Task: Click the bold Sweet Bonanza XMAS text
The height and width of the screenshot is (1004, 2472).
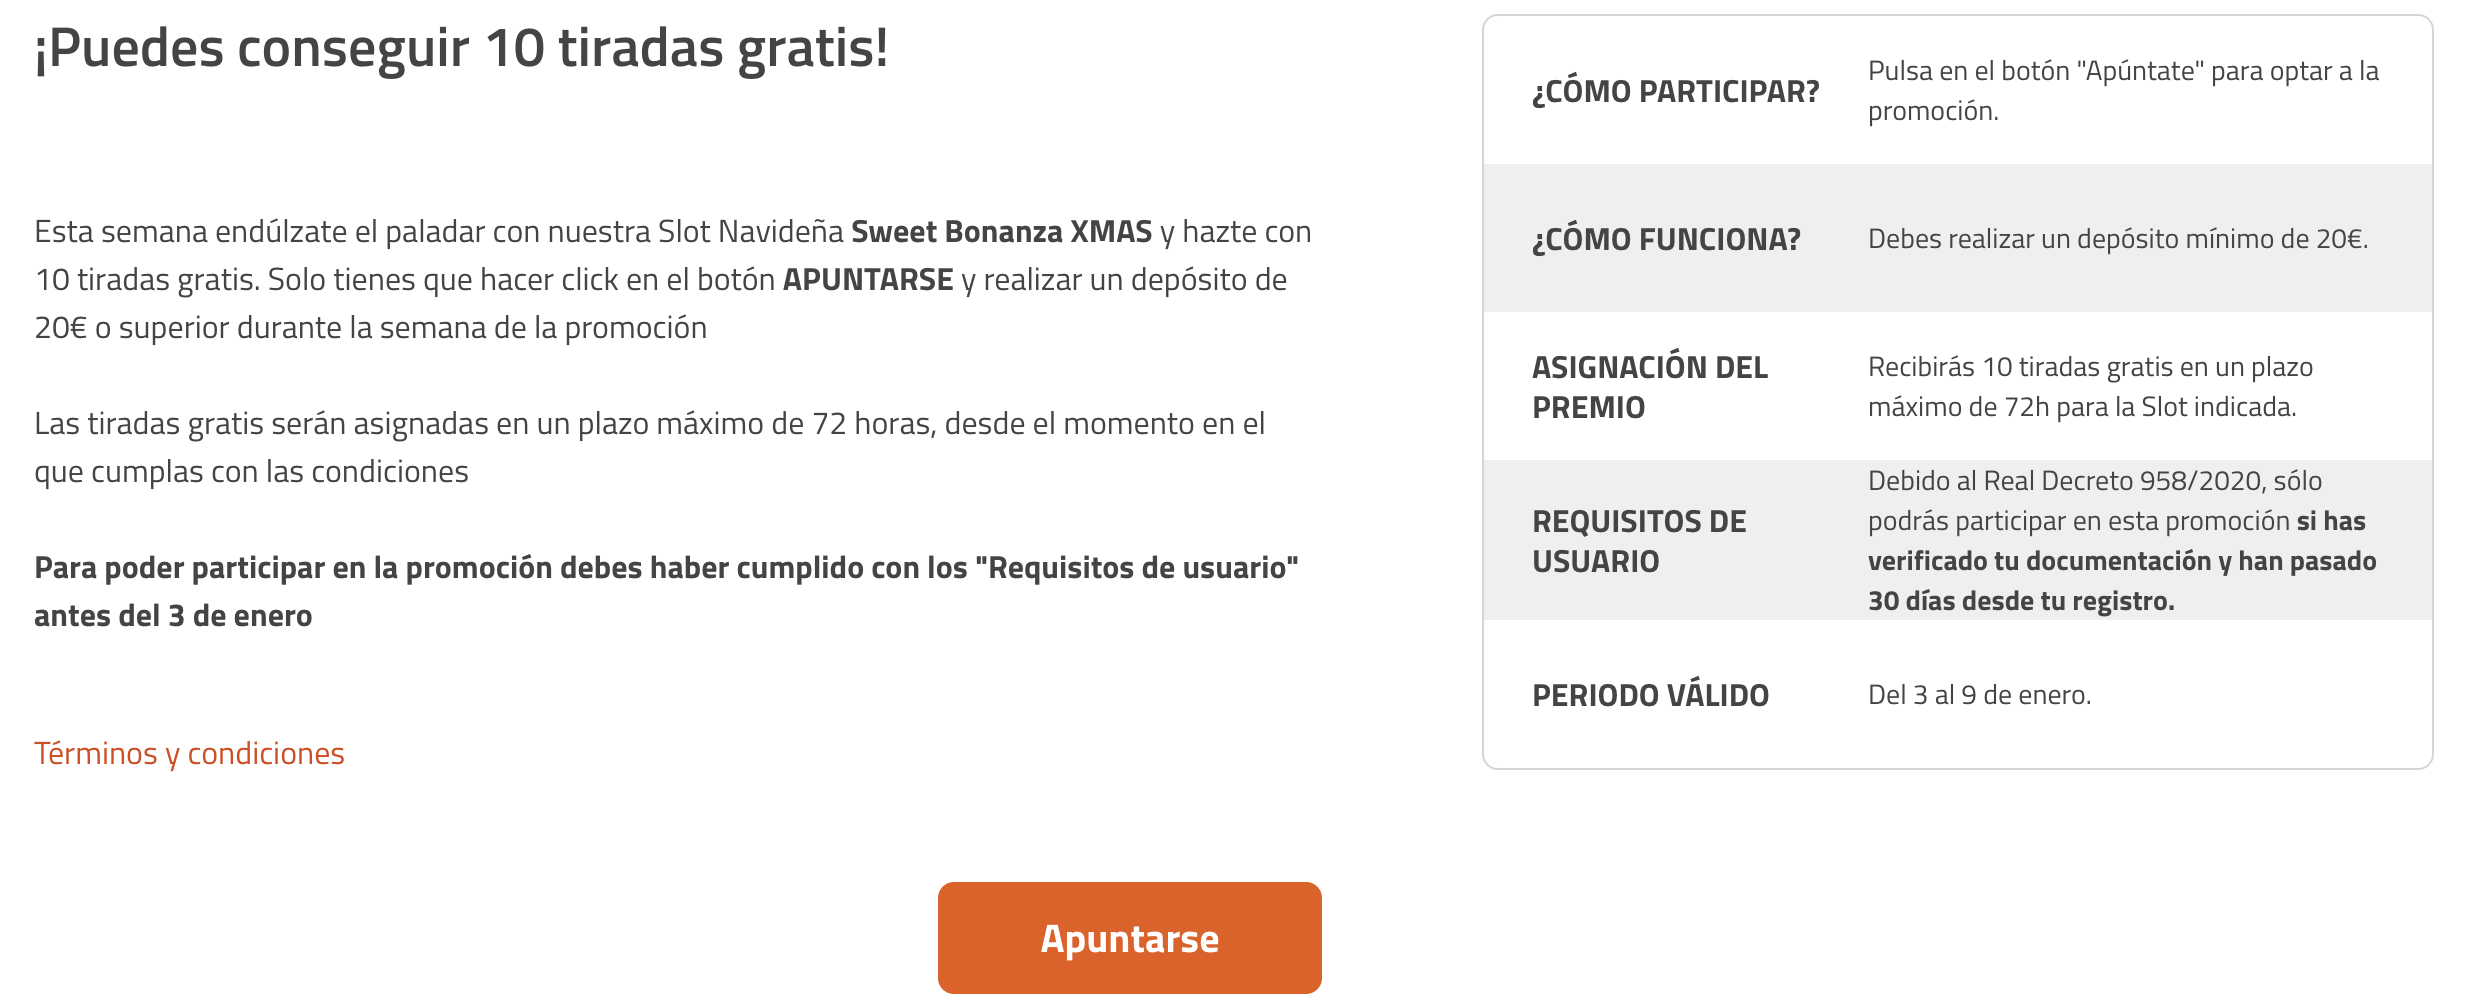Action: [x=1001, y=232]
